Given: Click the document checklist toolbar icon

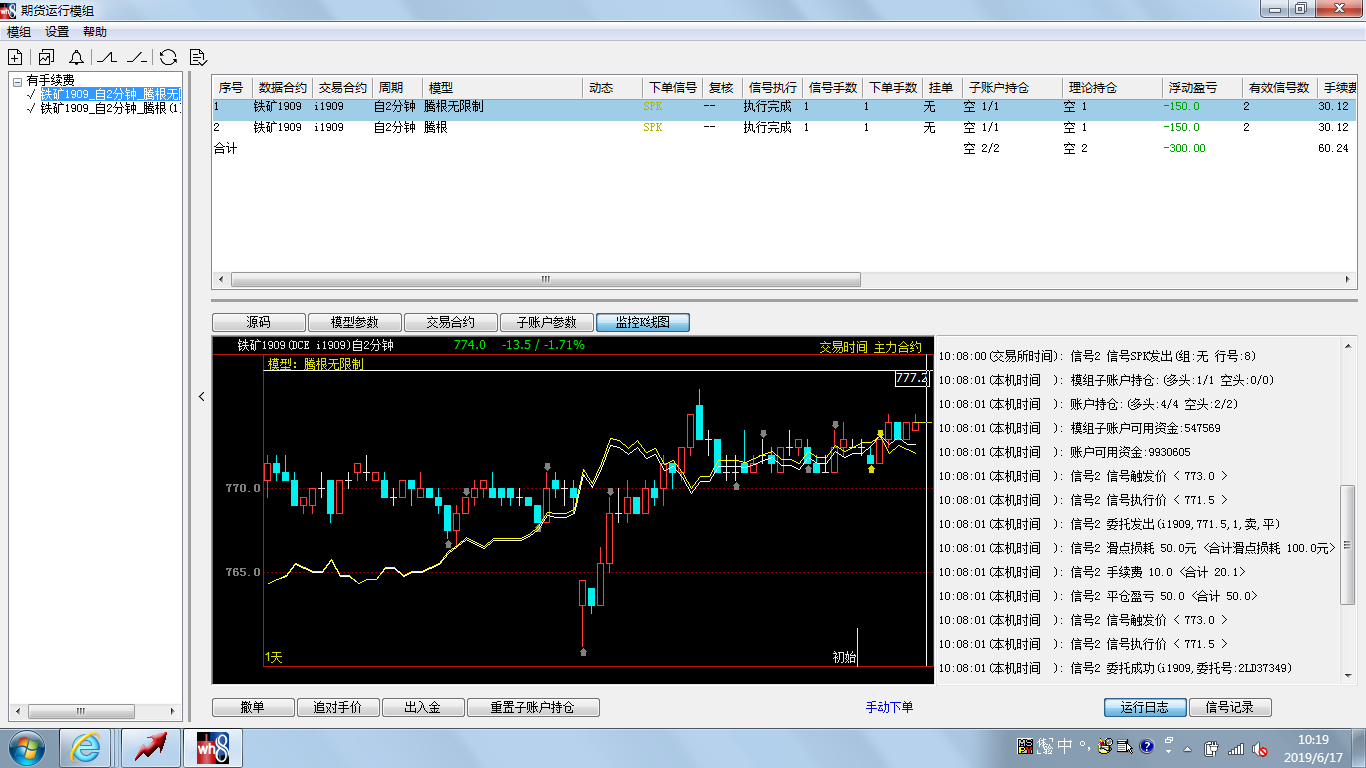Looking at the screenshot, I should click(198, 57).
